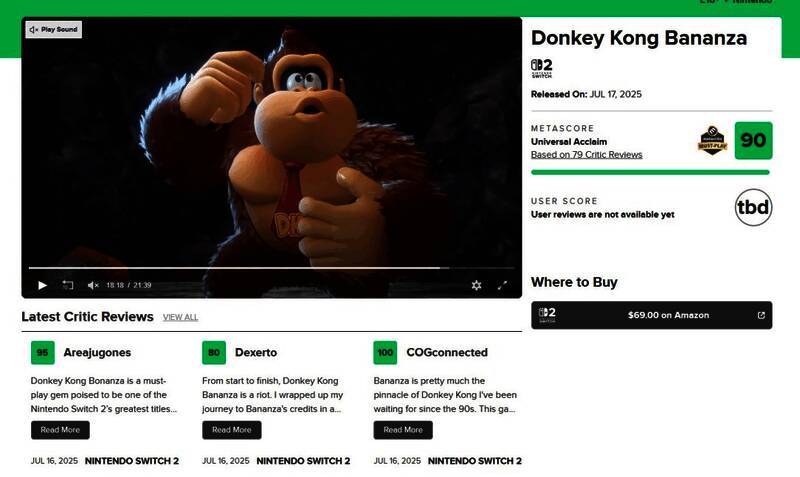Click the loop icon next to play

click(68, 285)
